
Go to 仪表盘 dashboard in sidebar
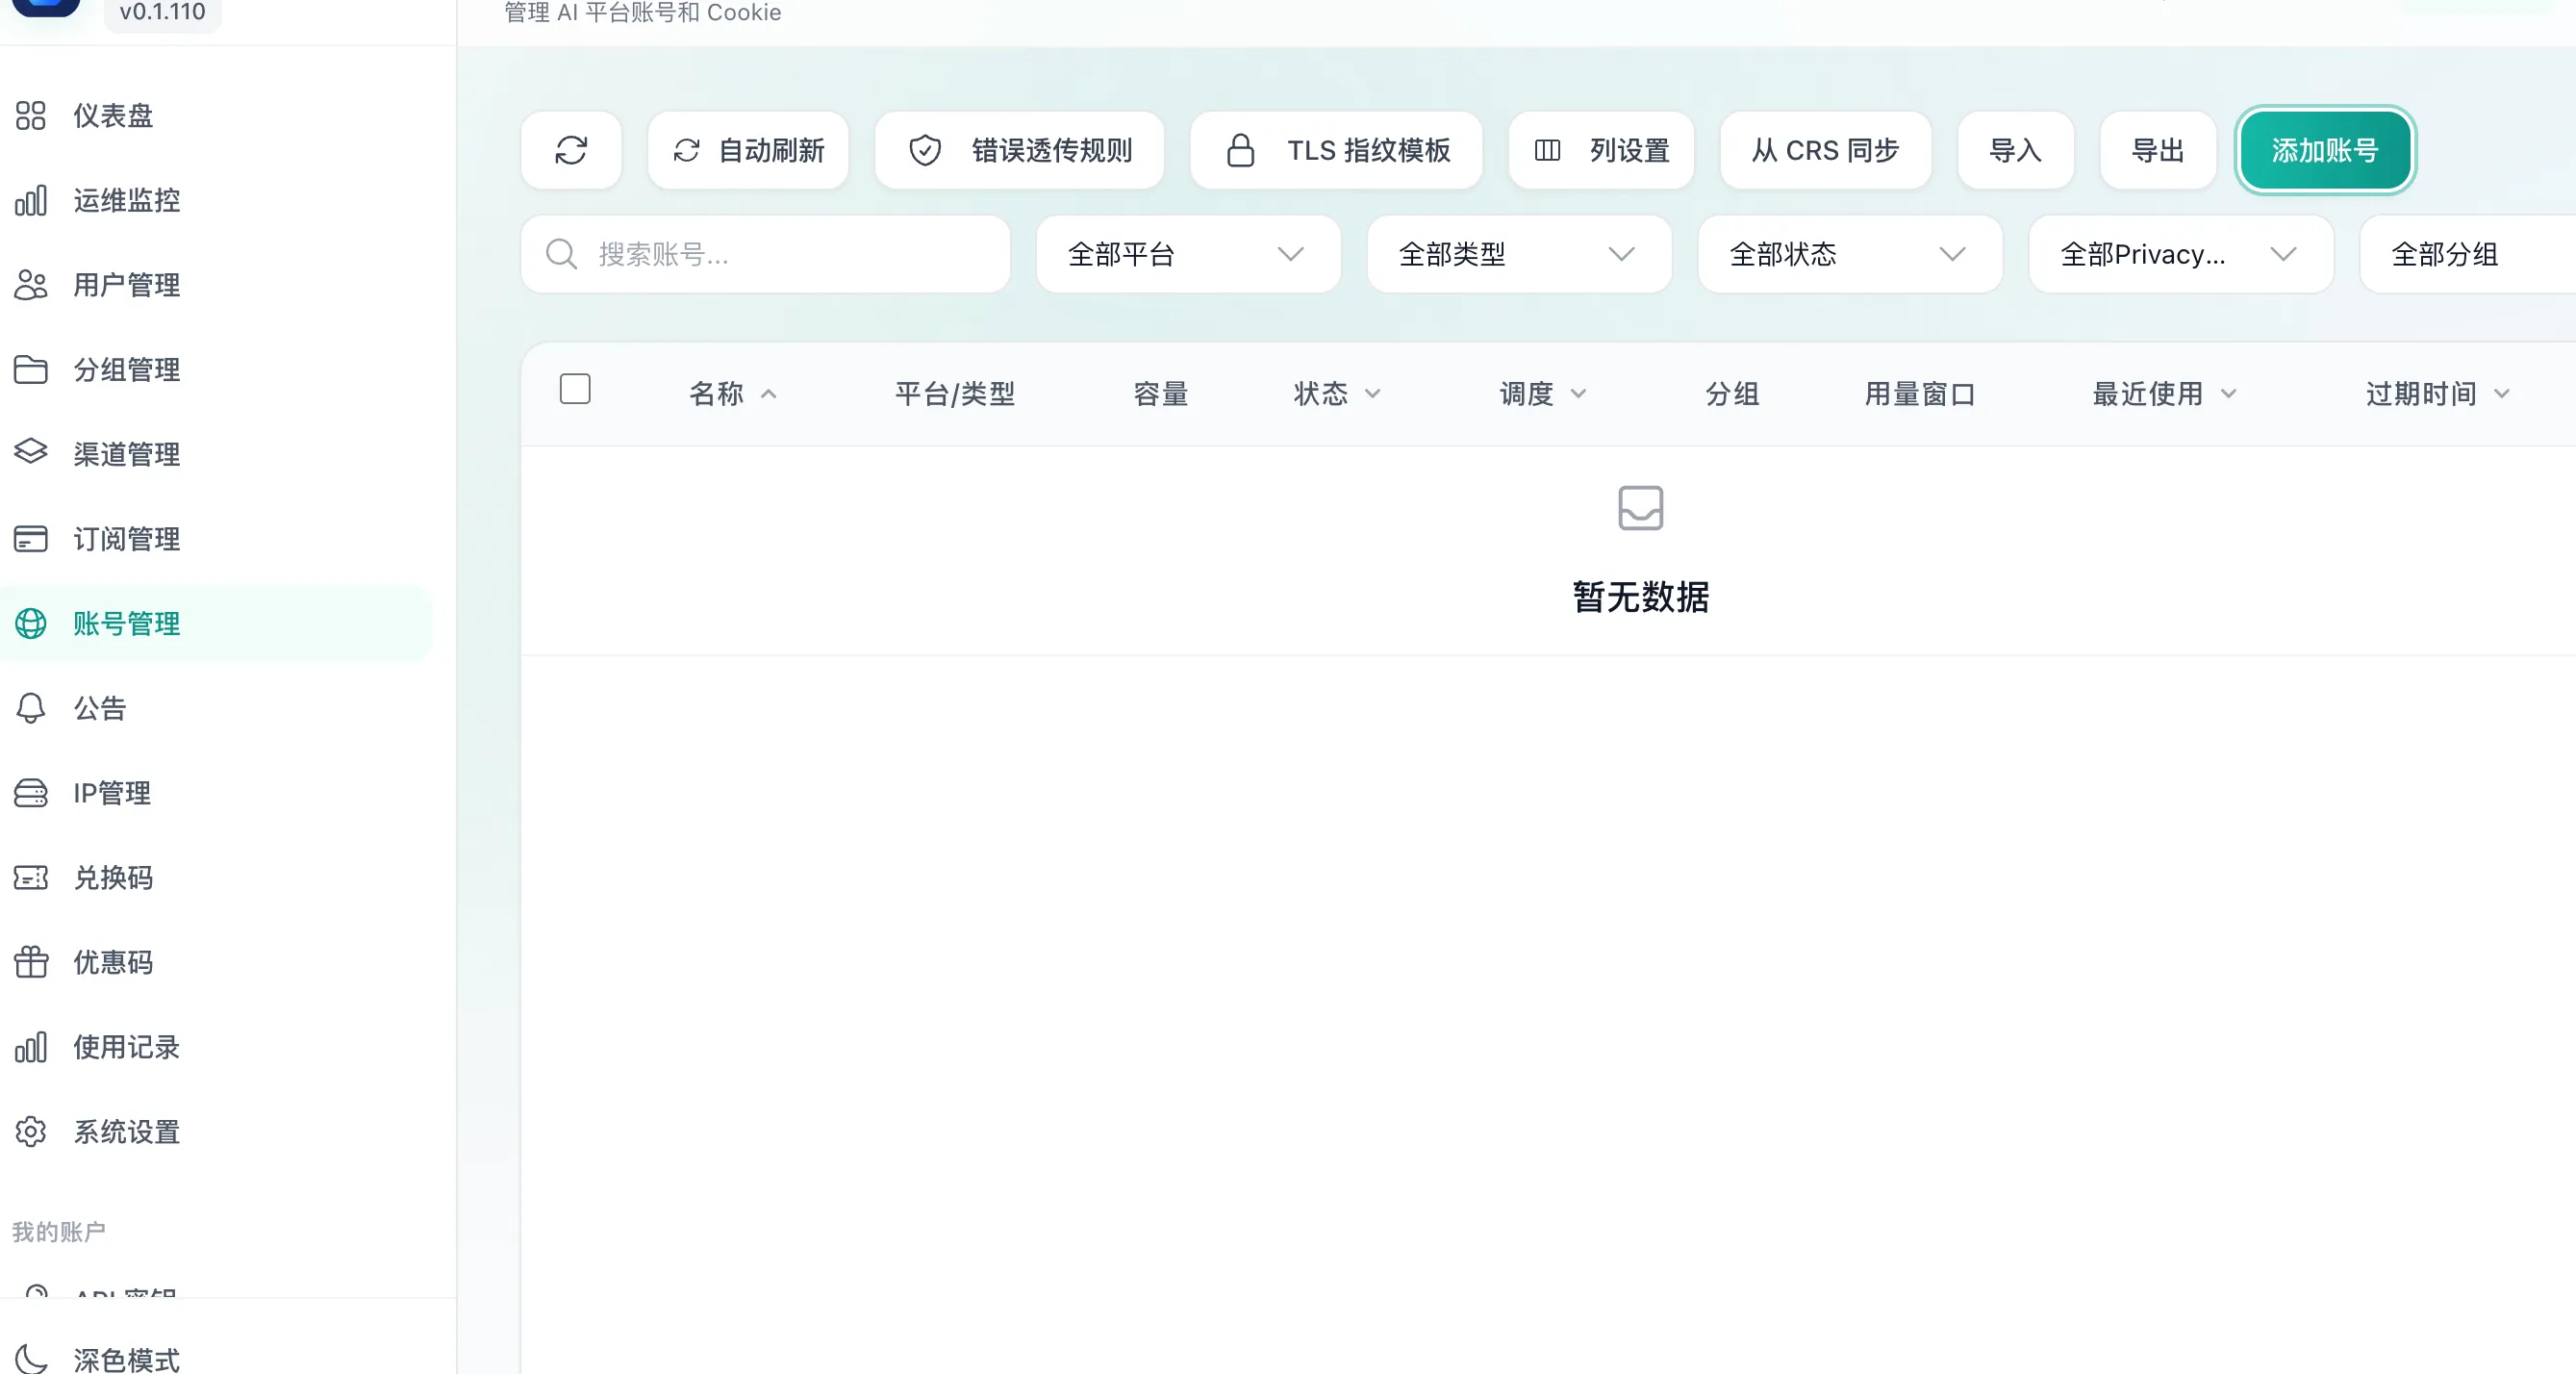113,116
